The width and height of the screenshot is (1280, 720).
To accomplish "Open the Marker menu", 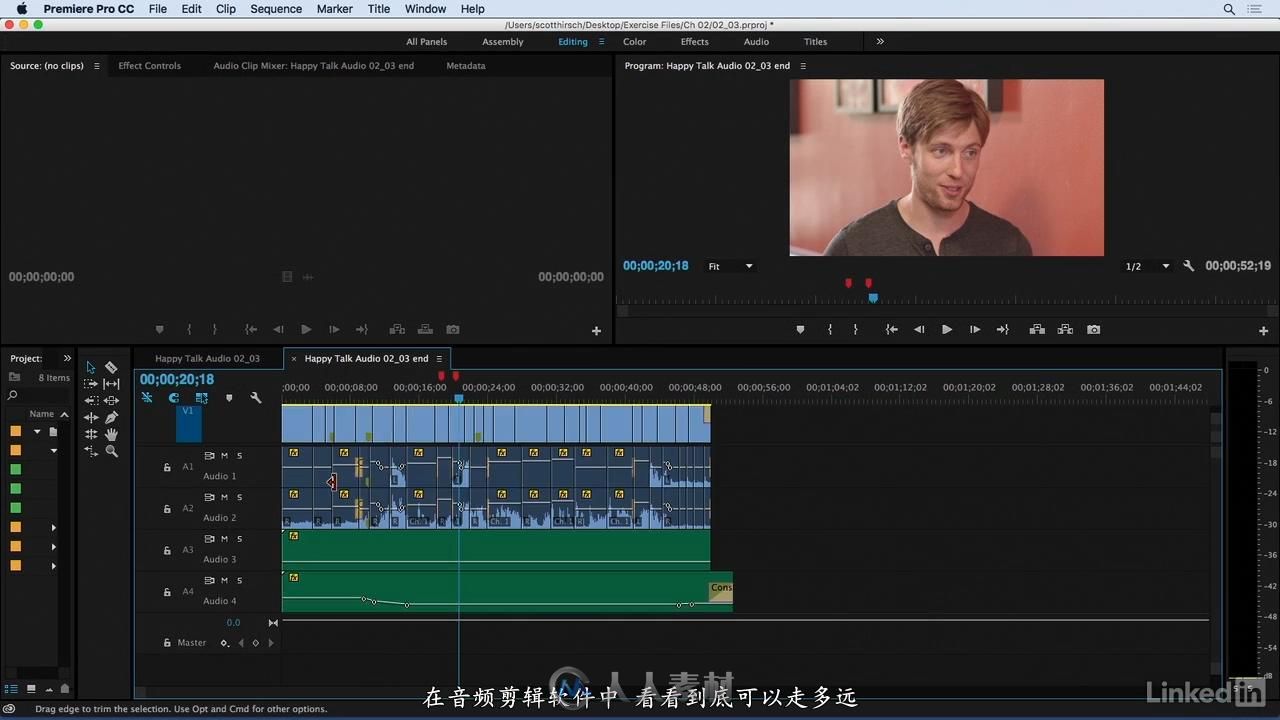I will pyautogui.click(x=334, y=9).
